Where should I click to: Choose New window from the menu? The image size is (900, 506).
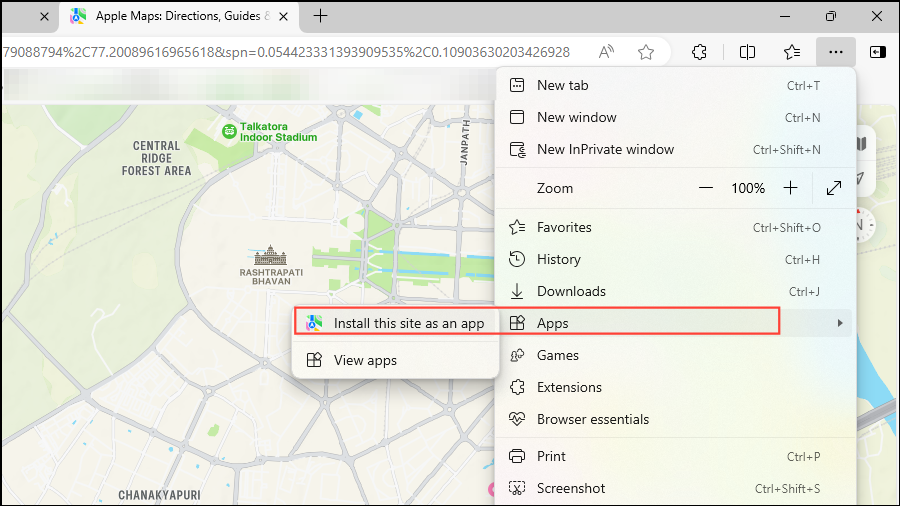[675, 118]
